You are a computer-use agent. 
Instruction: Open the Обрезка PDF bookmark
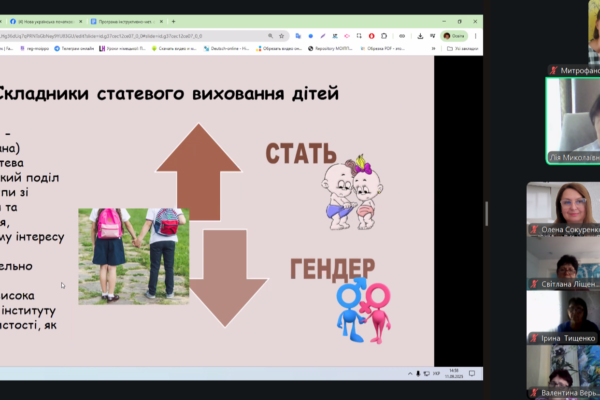coord(382,49)
